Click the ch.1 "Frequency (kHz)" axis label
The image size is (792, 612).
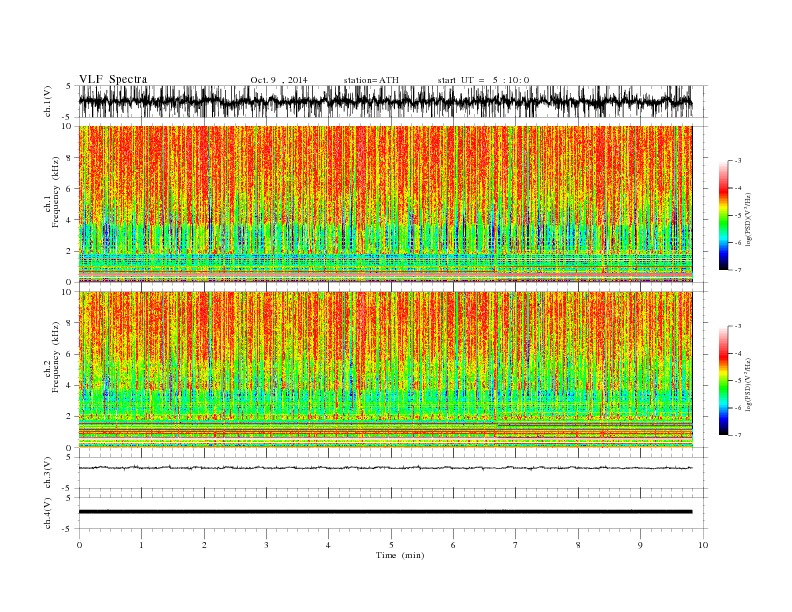point(56,192)
